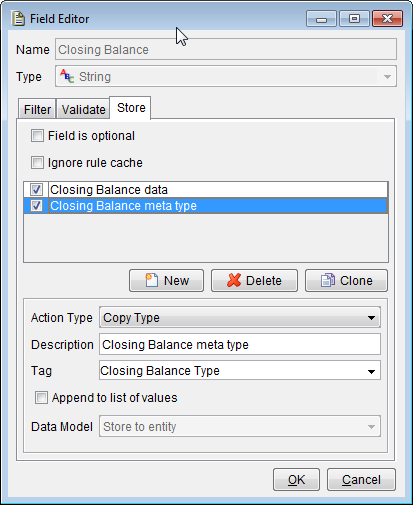The width and height of the screenshot is (413, 505).
Task: Click the New button page icon
Action: (152, 280)
